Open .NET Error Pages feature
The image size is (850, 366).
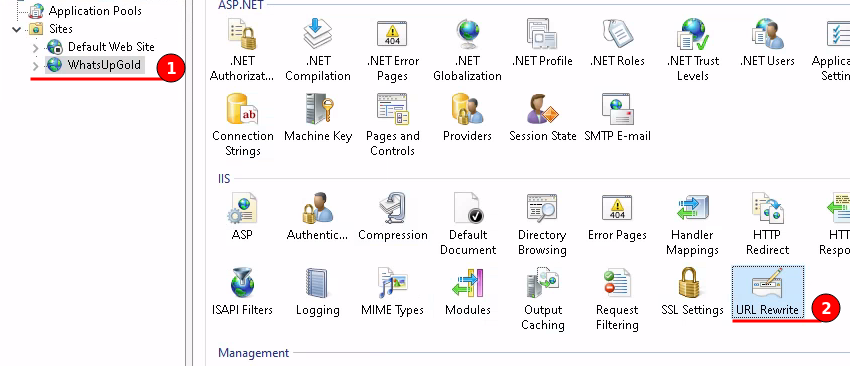[392, 50]
